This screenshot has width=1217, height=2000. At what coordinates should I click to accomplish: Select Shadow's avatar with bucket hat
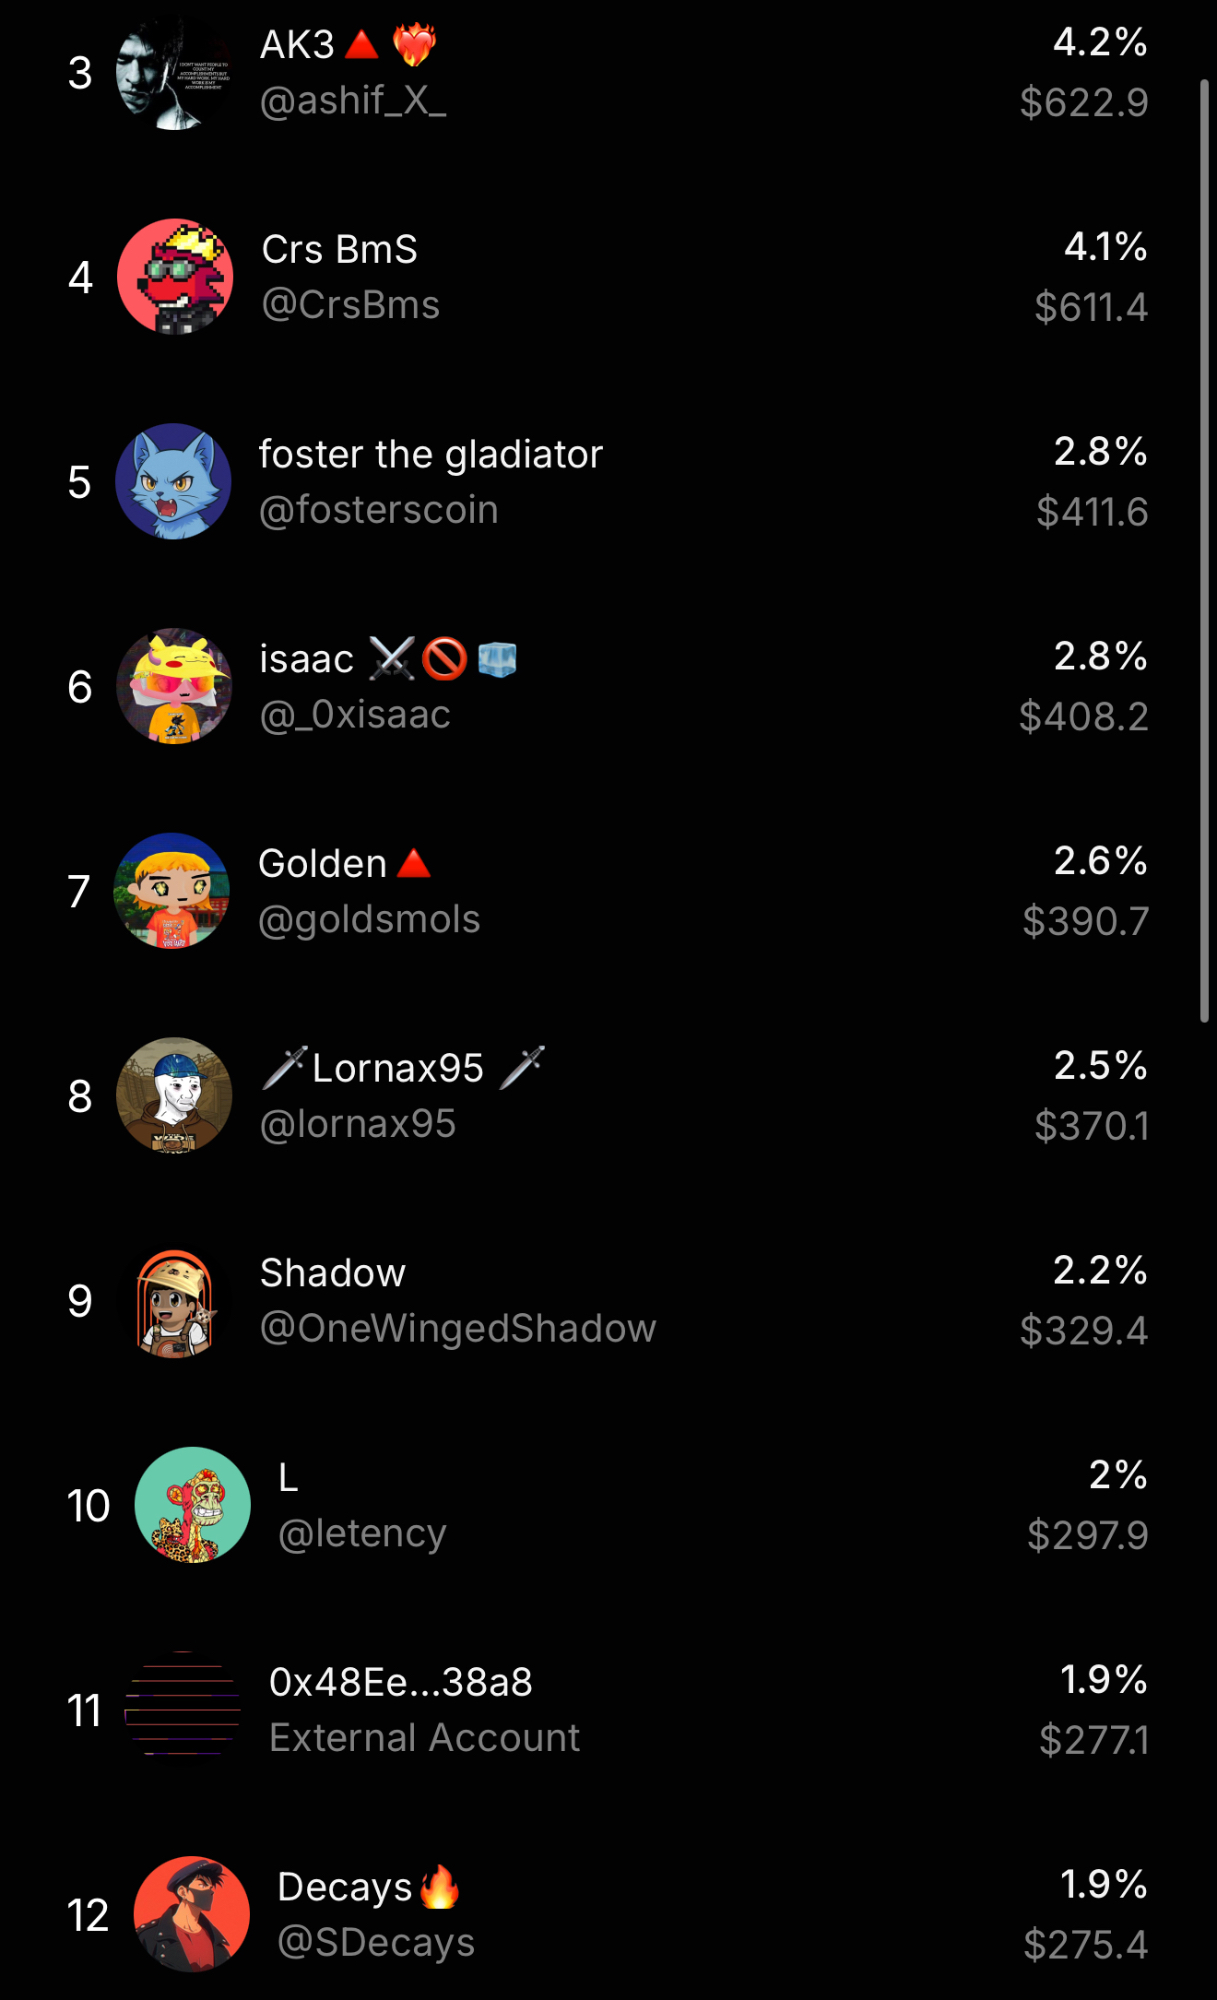[x=175, y=1301]
